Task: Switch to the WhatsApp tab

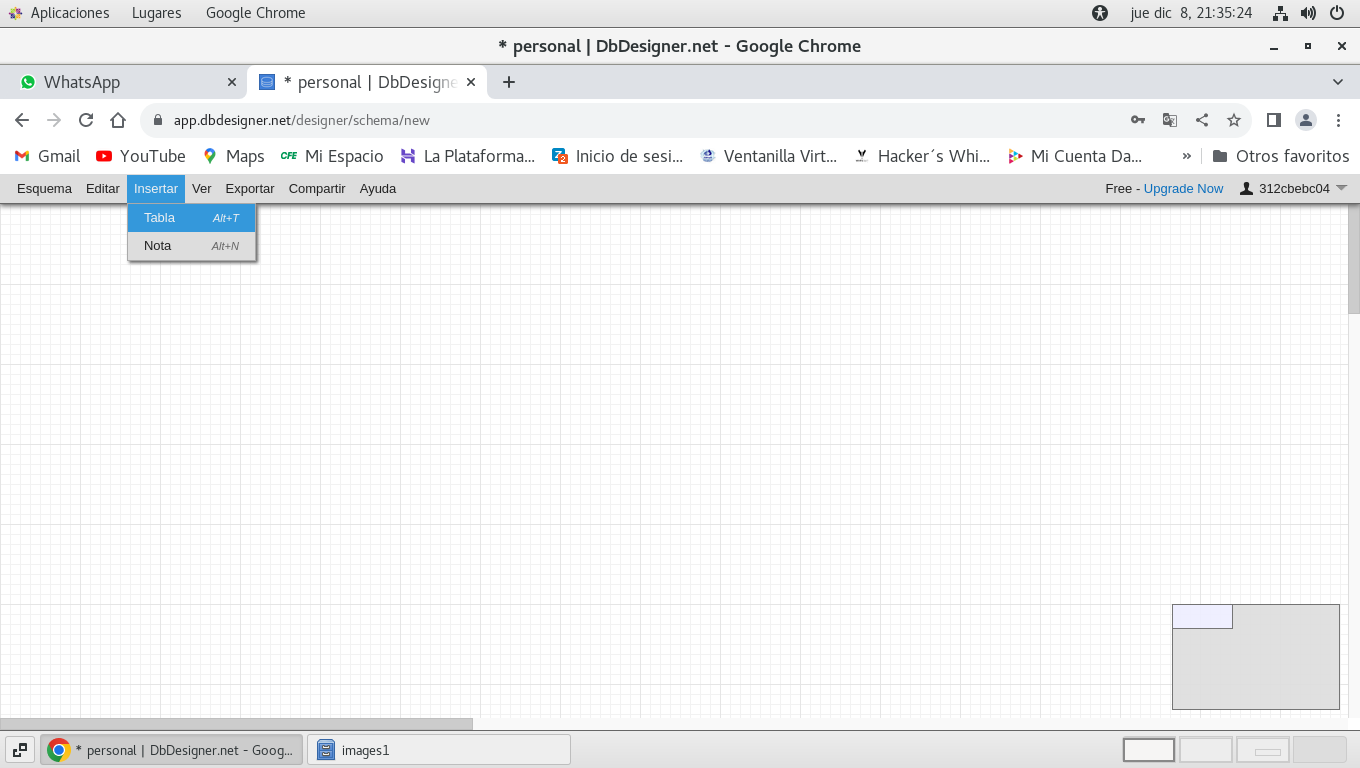Action: point(120,82)
